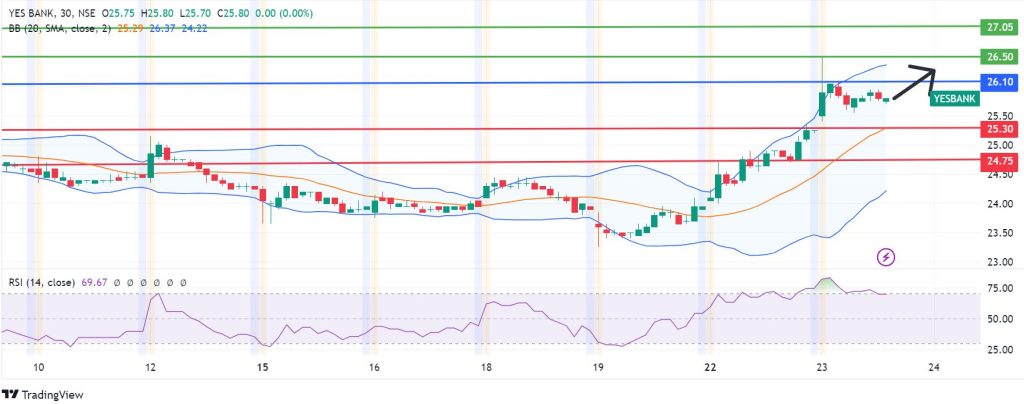This screenshot has height=404, width=1024.
Task: Click the date label 12 on time axis
Action: (x=151, y=367)
